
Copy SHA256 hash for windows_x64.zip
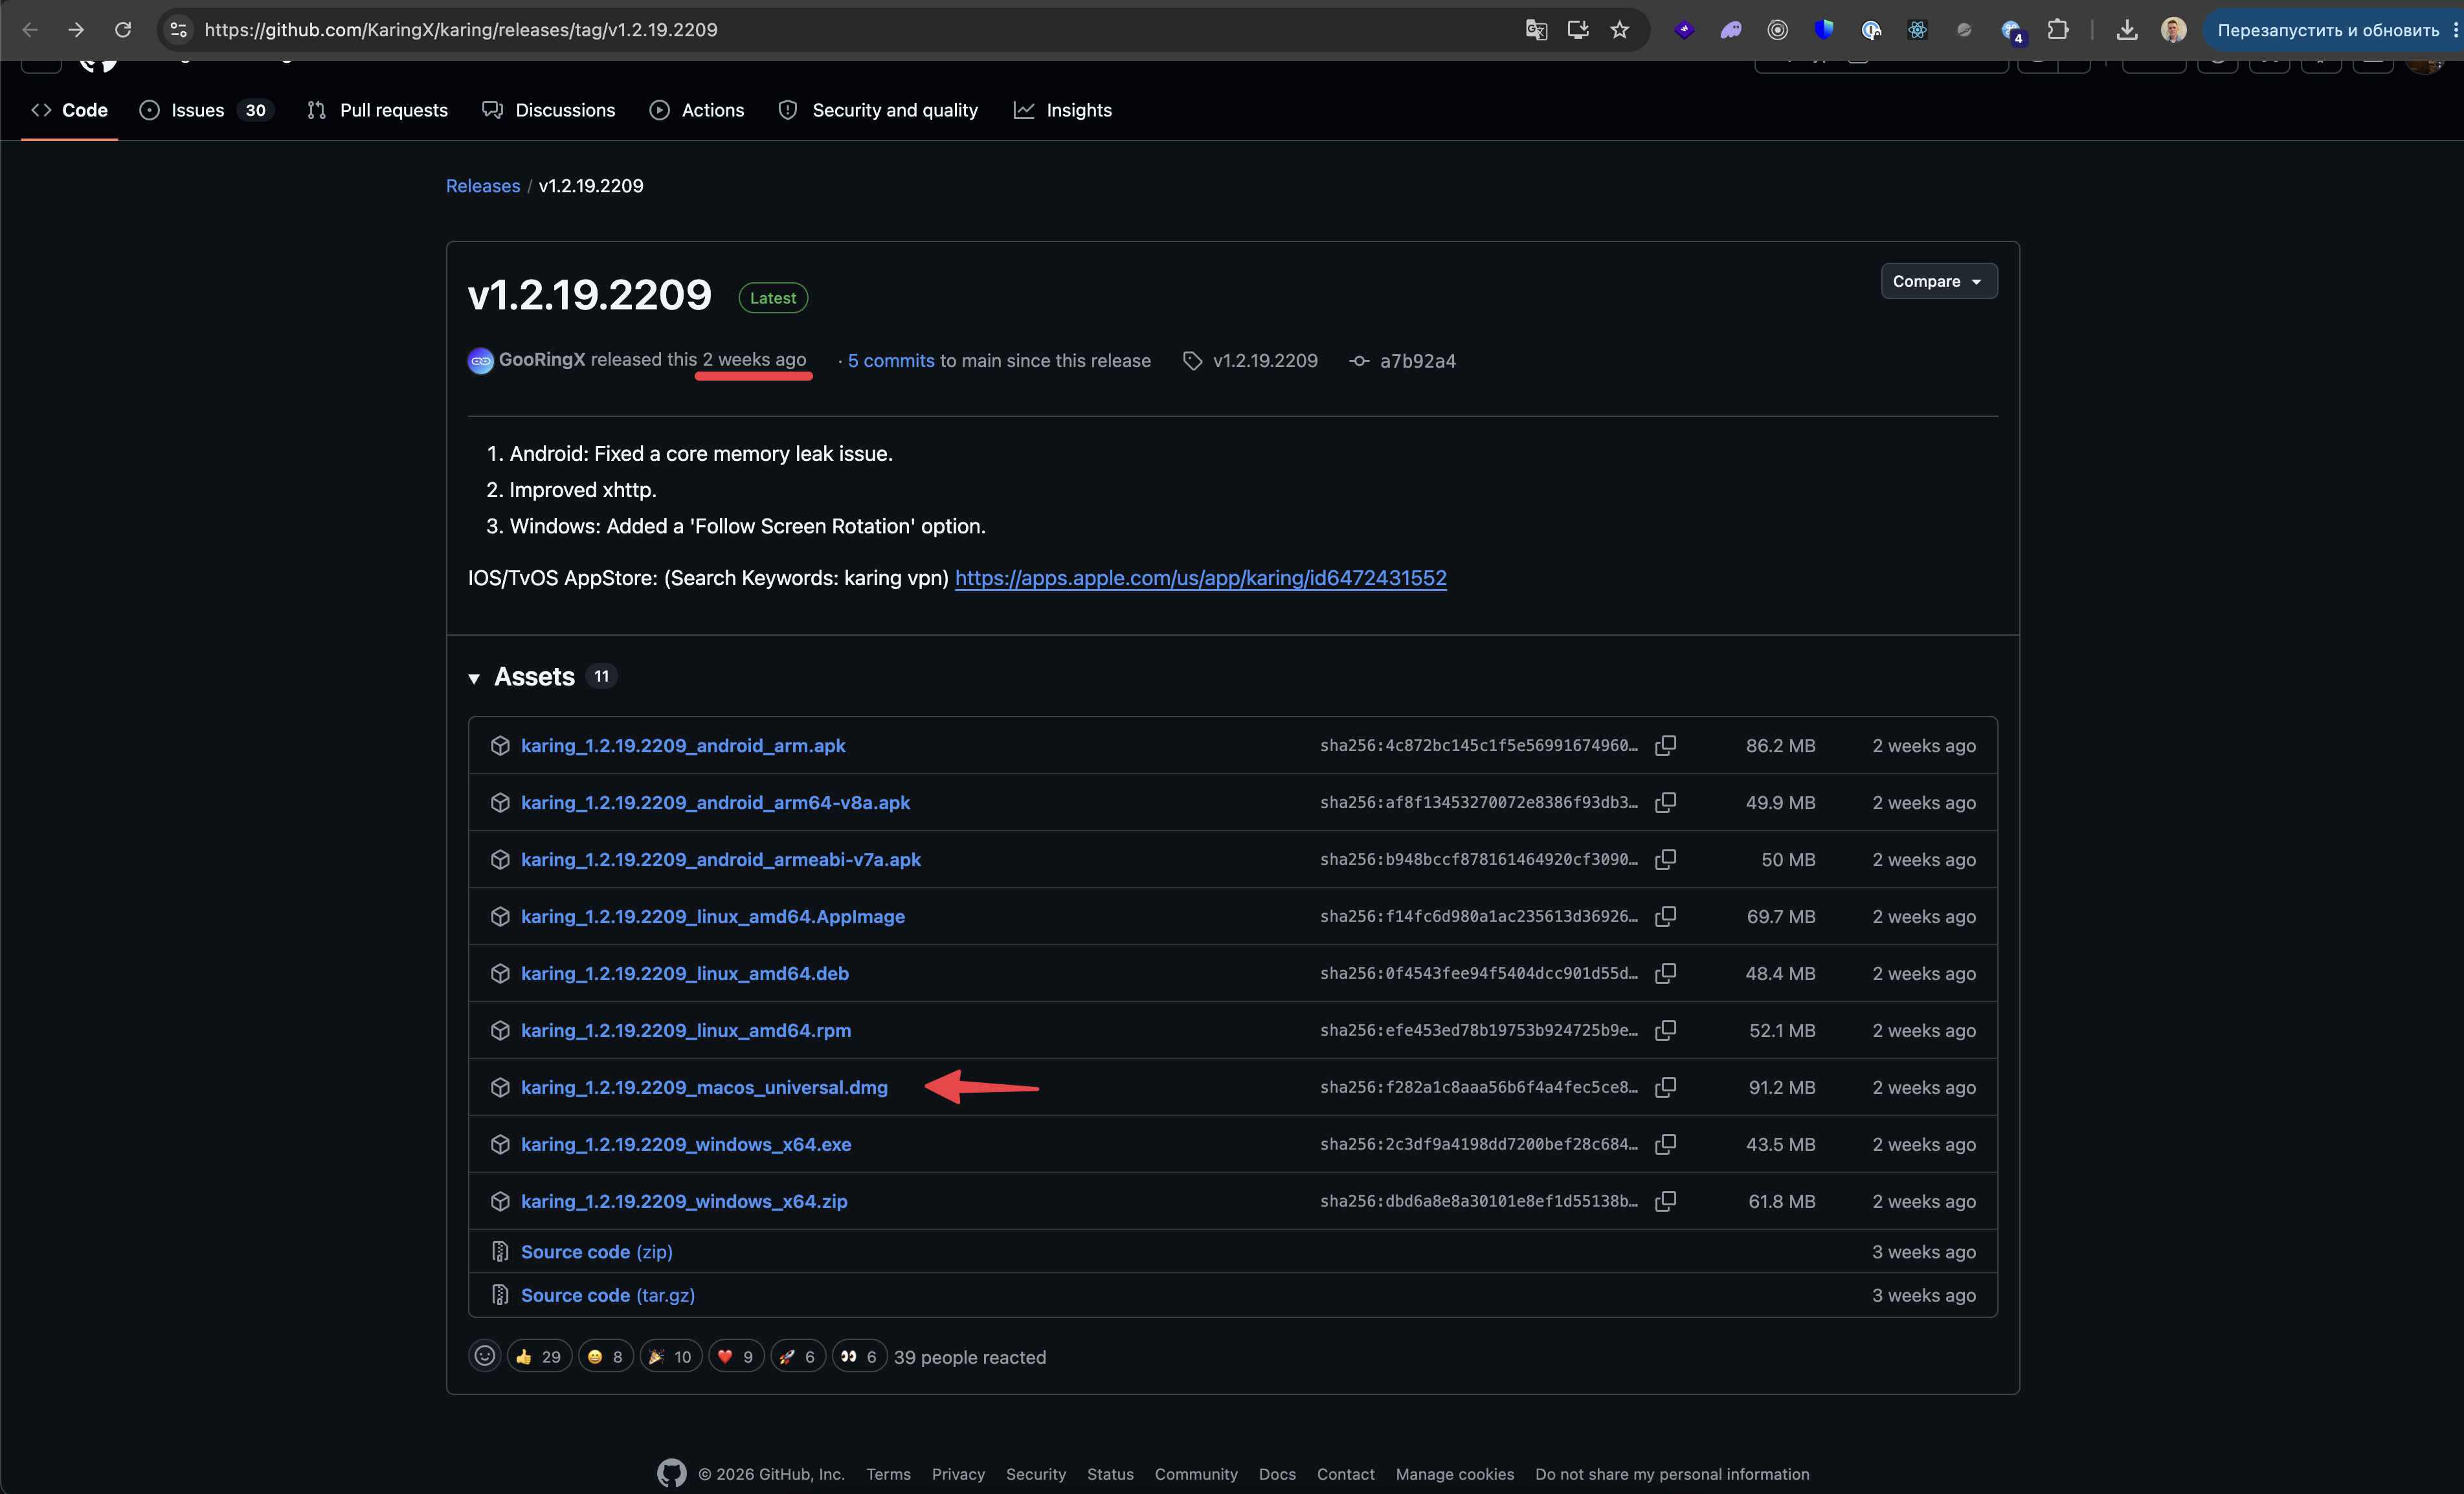pos(1665,1201)
